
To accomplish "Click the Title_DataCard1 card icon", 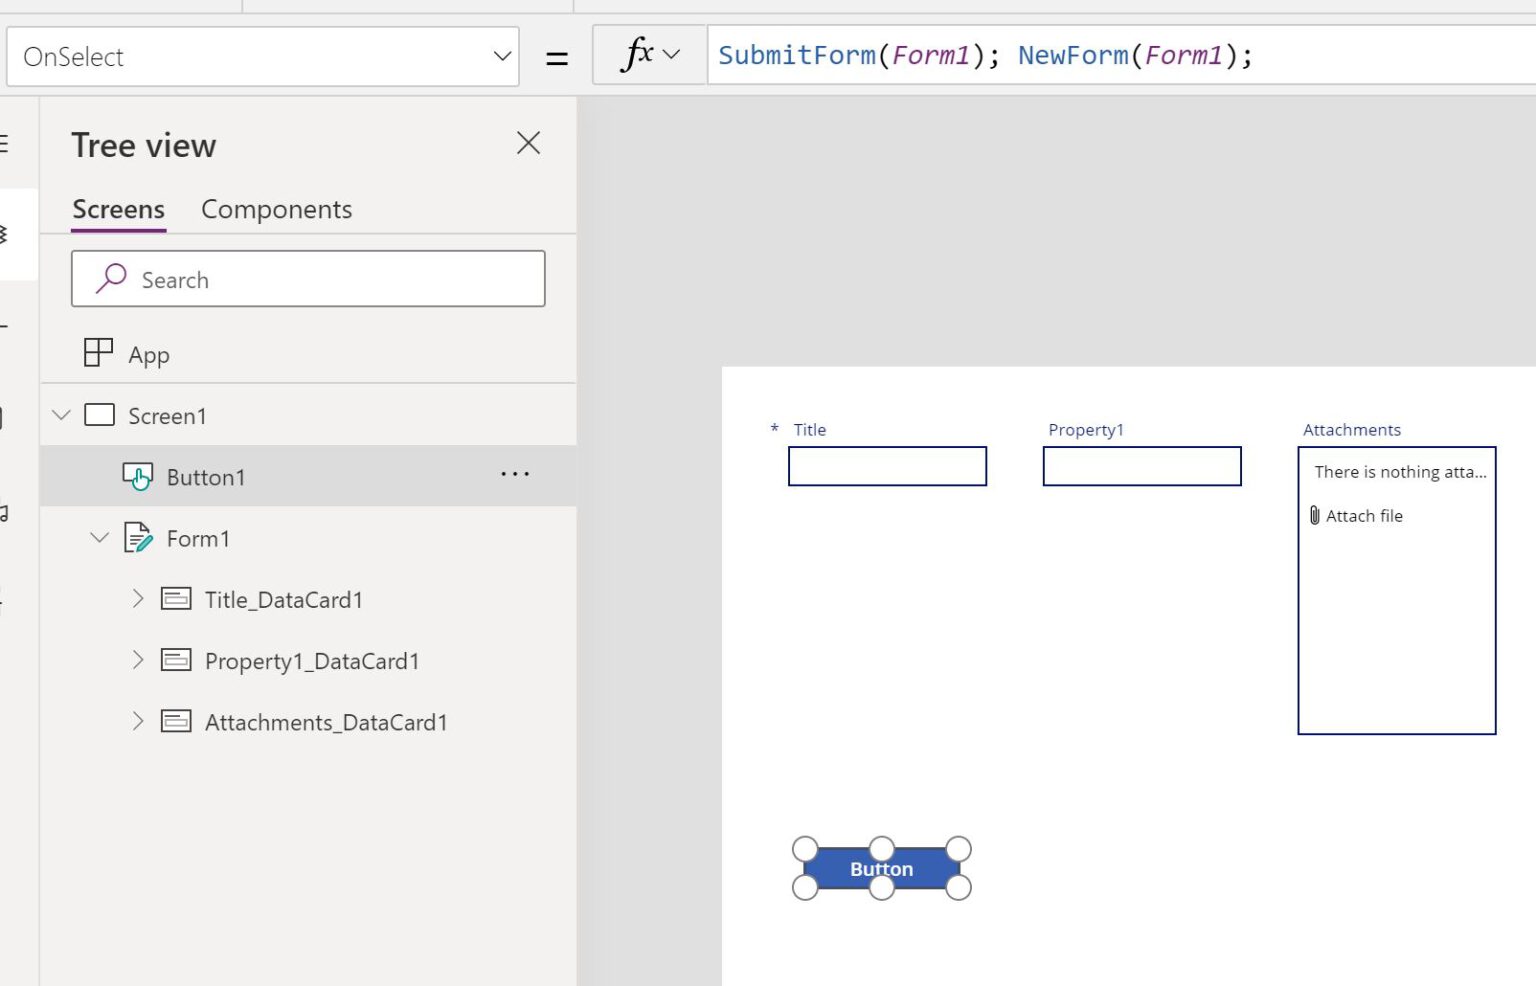I will click(176, 598).
